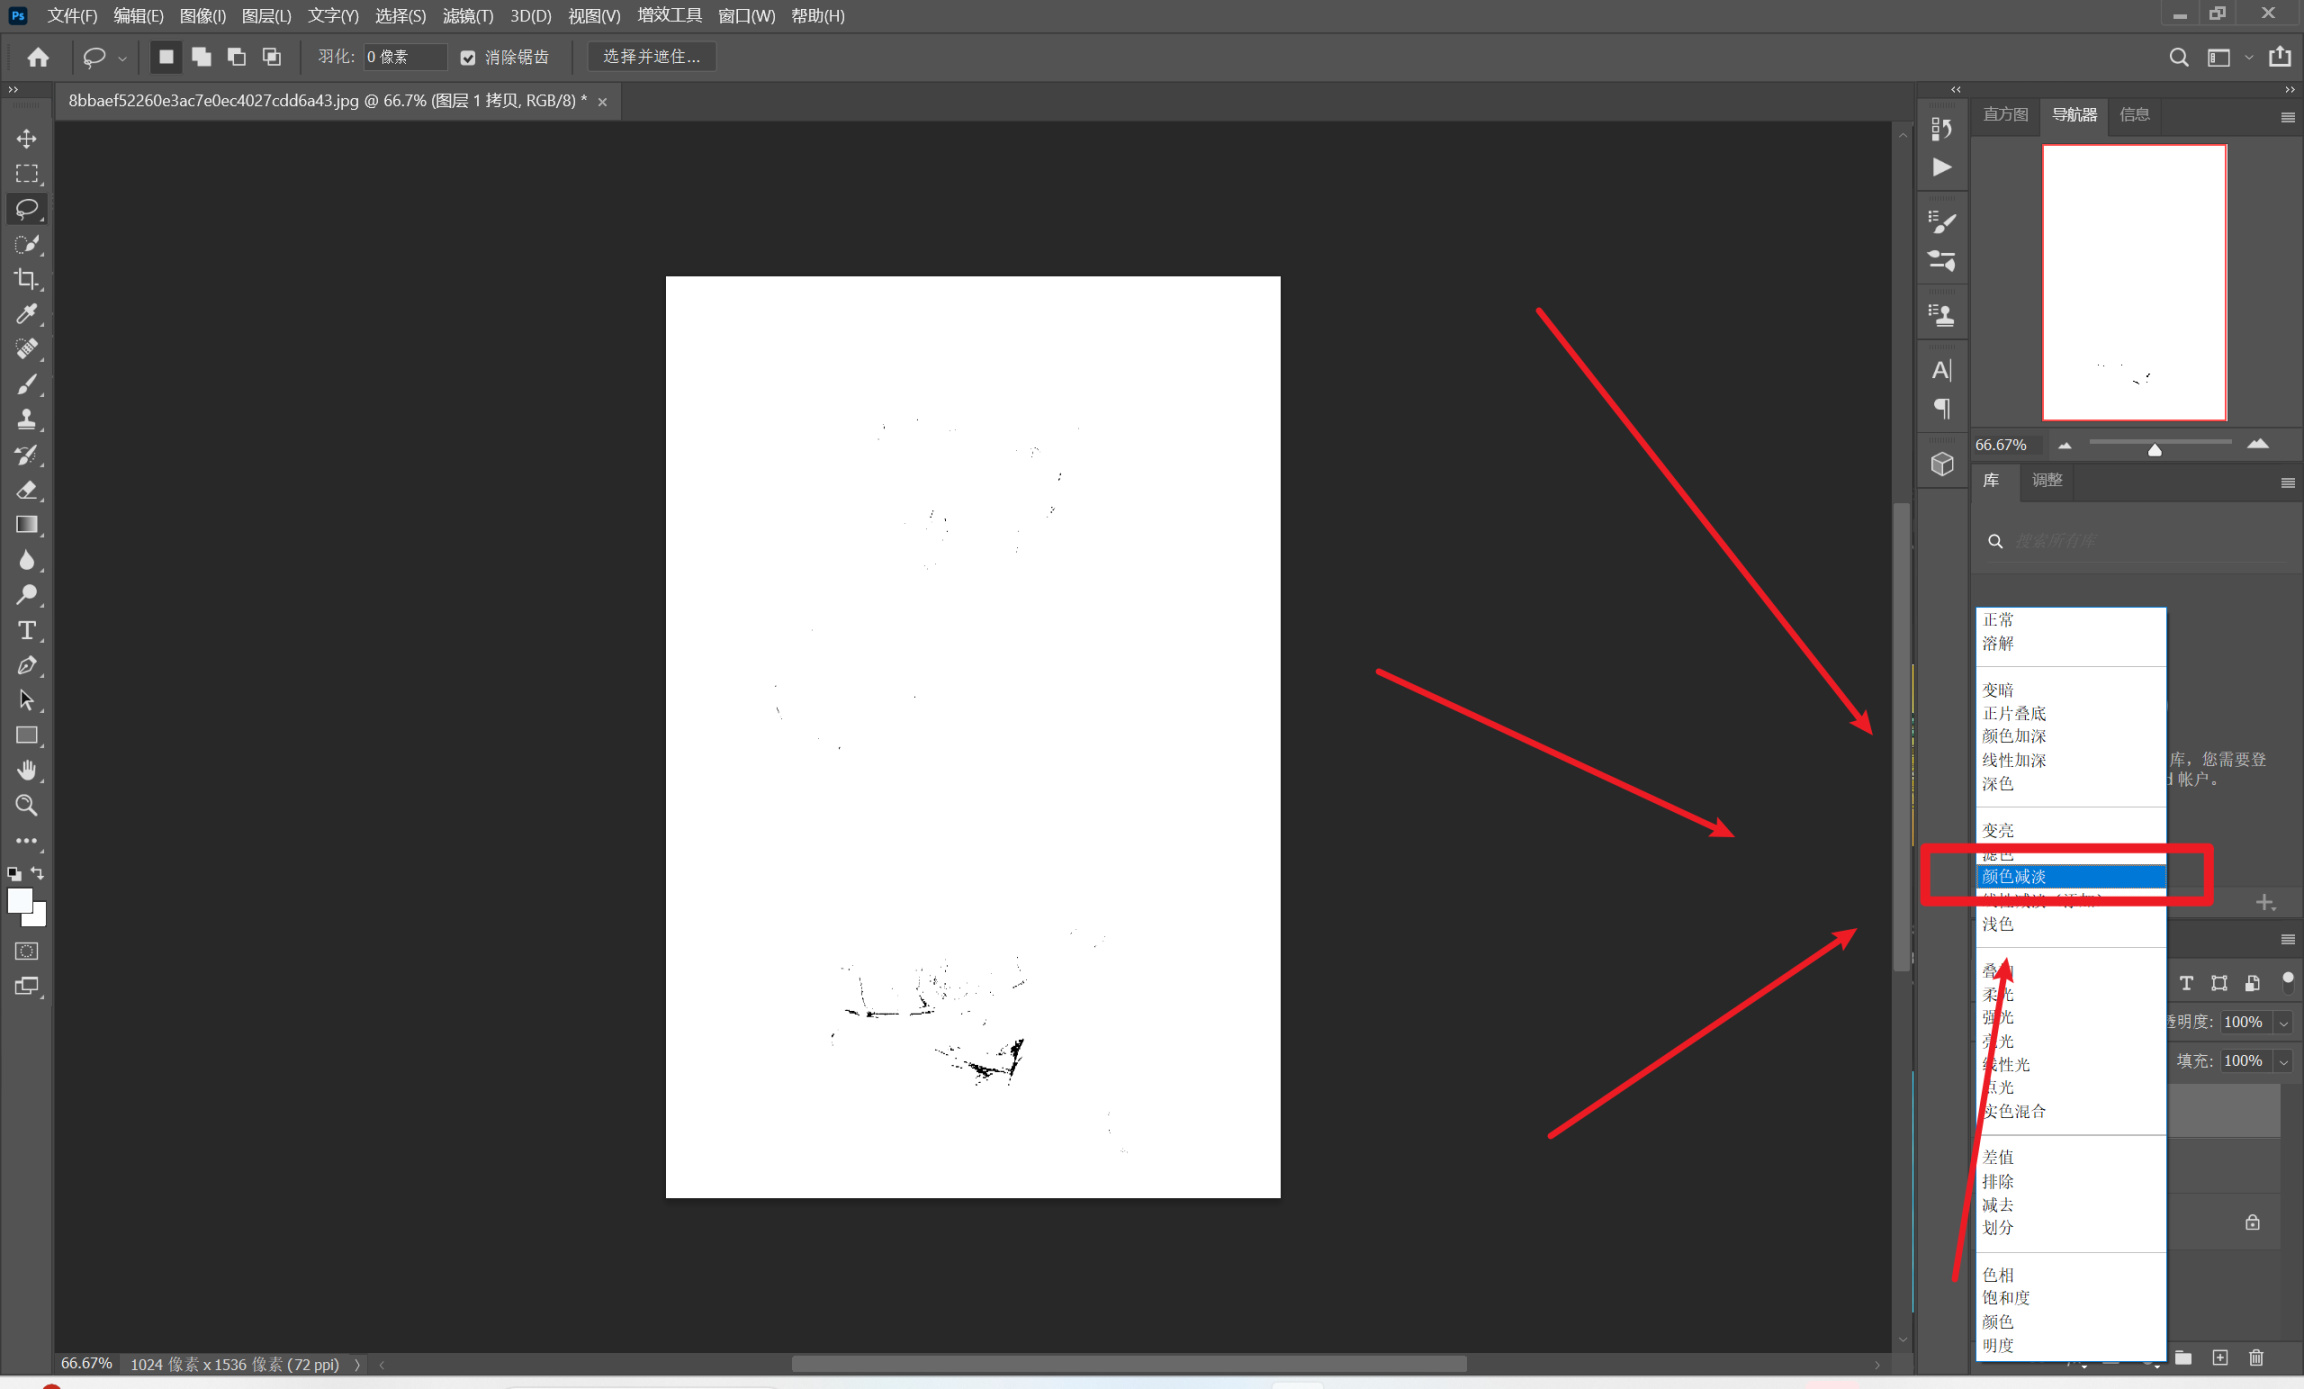Open the 图像(I) menu
Viewport: 2304px width, 1389px height.
click(x=203, y=16)
